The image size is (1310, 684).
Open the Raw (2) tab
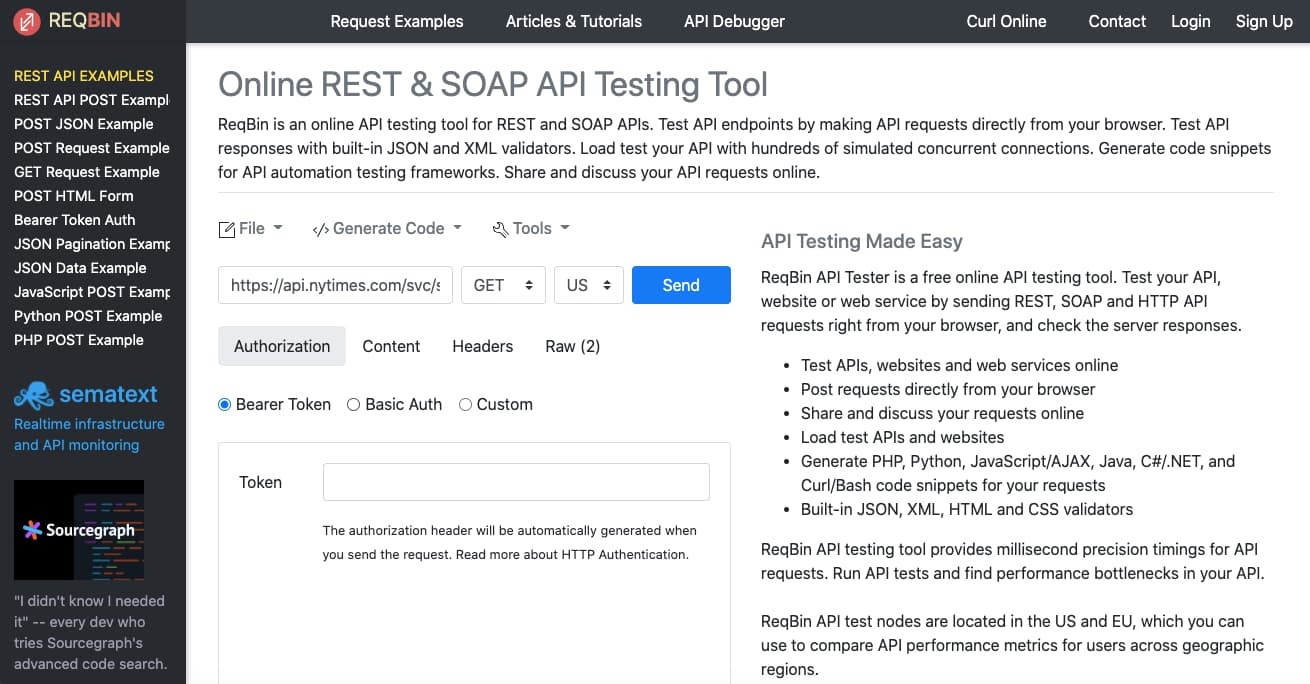[572, 346]
